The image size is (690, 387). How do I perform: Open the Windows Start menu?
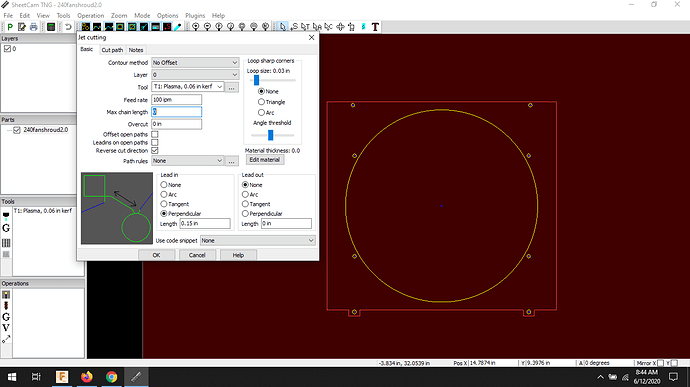pos(12,377)
